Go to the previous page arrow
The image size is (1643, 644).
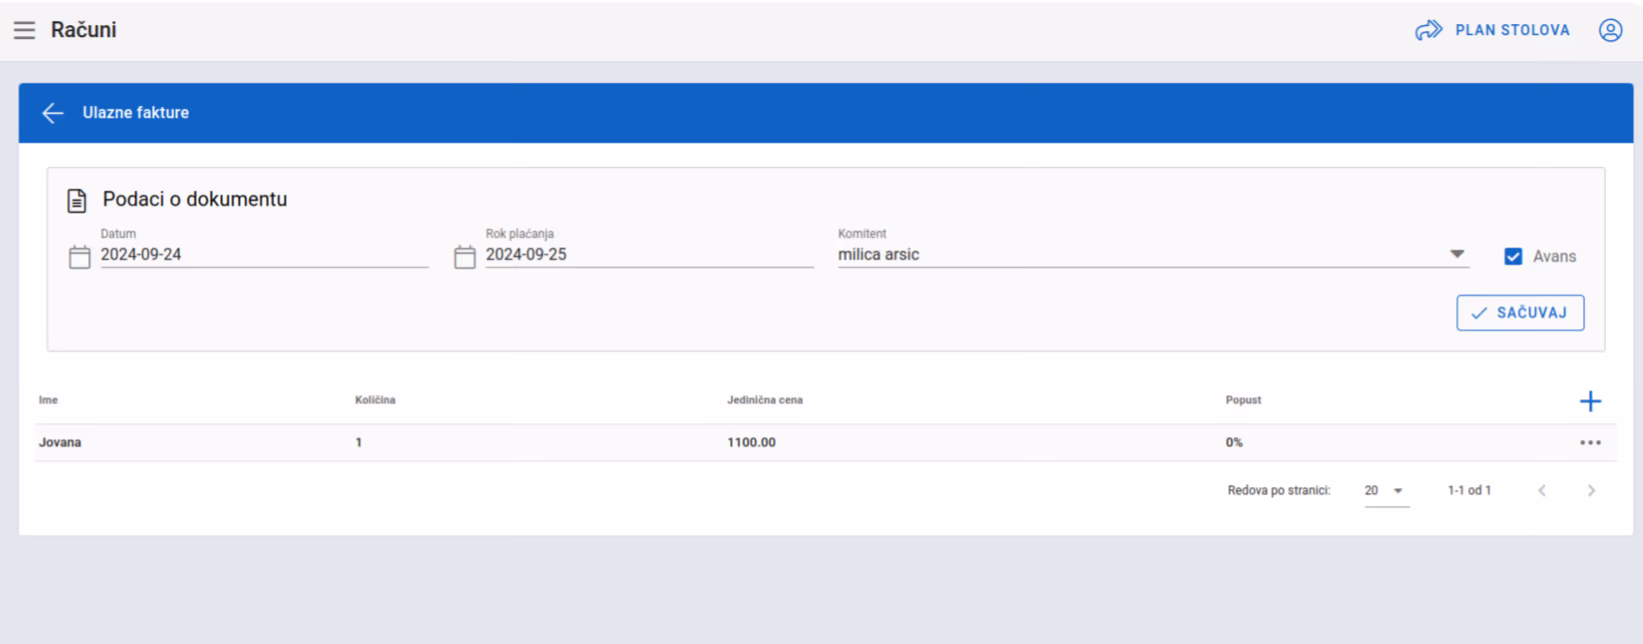tap(1542, 490)
